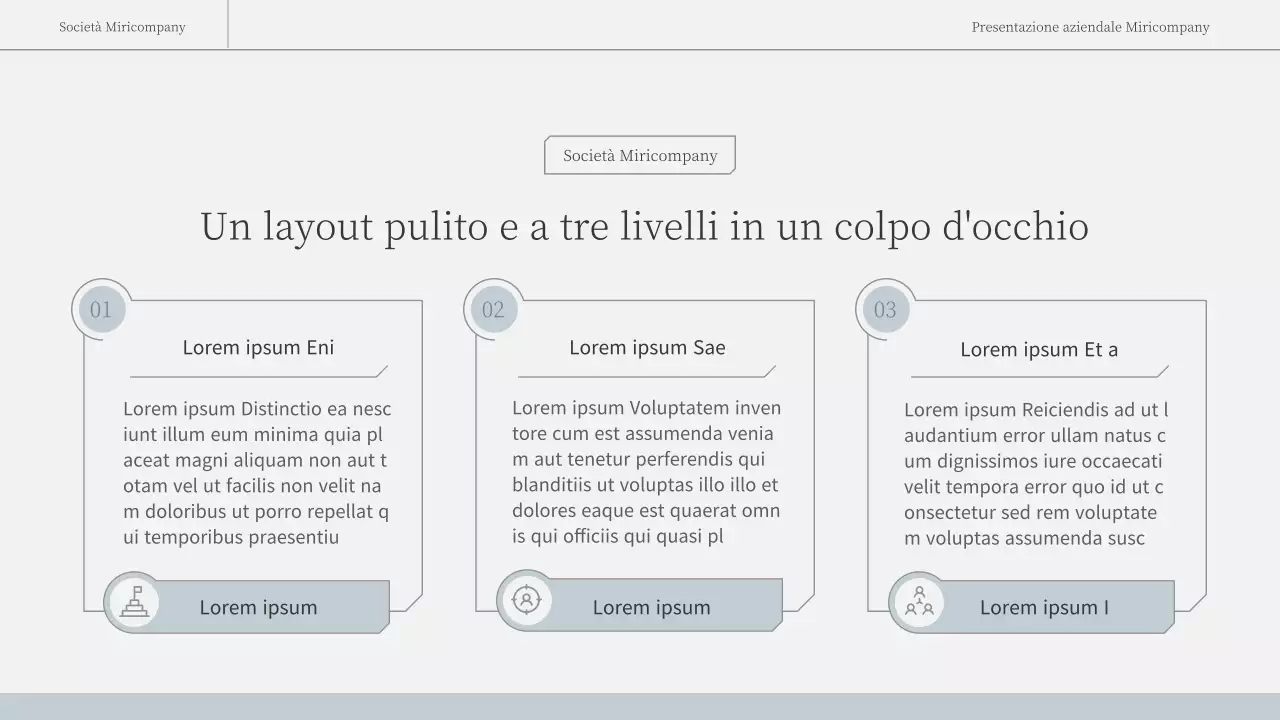The width and height of the screenshot is (1280, 720).
Task: Select the heading "Lorem ipsum Sae"
Action: 647,347
